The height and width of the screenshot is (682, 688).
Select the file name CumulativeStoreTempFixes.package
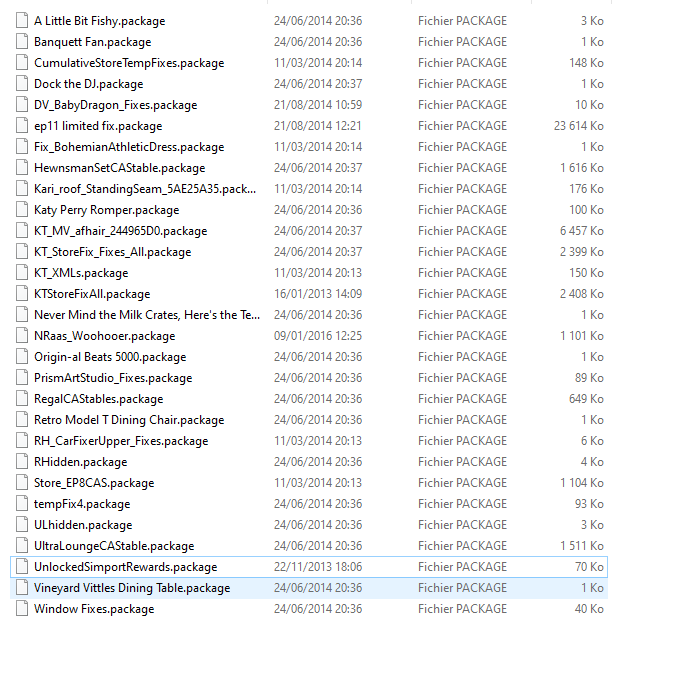(x=129, y=63)
